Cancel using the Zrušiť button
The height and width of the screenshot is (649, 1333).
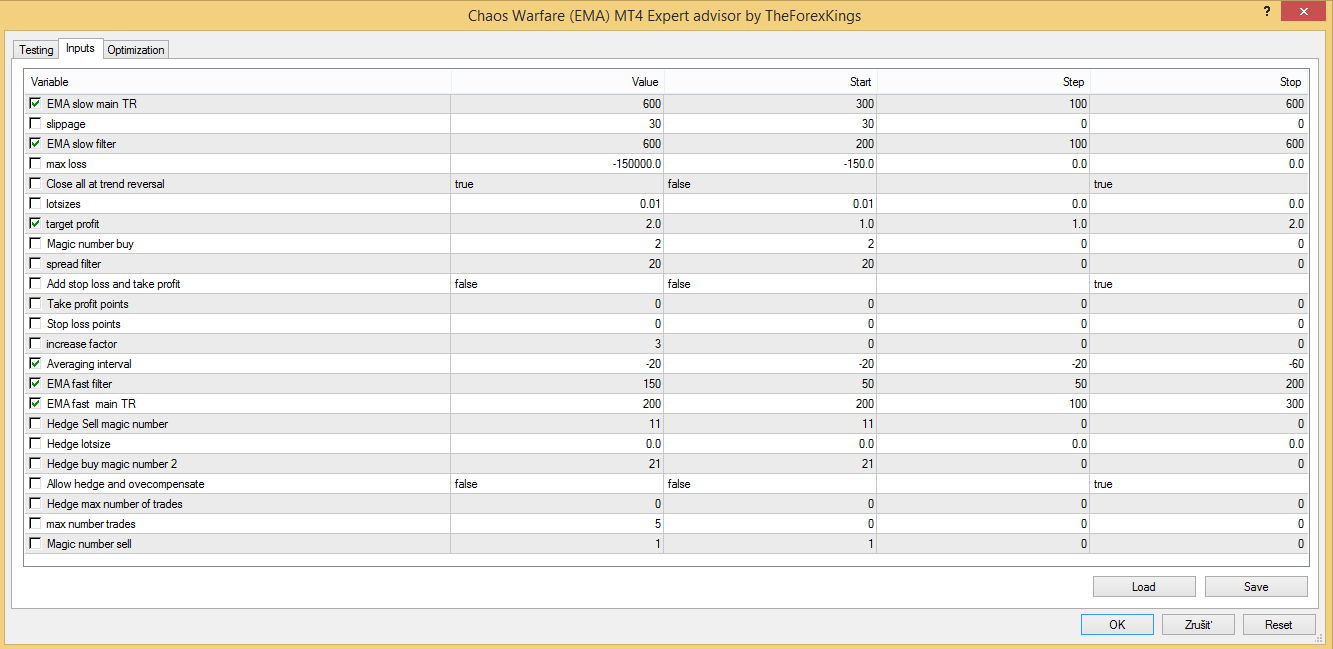pyautogui.click(x=1198, y=624)
